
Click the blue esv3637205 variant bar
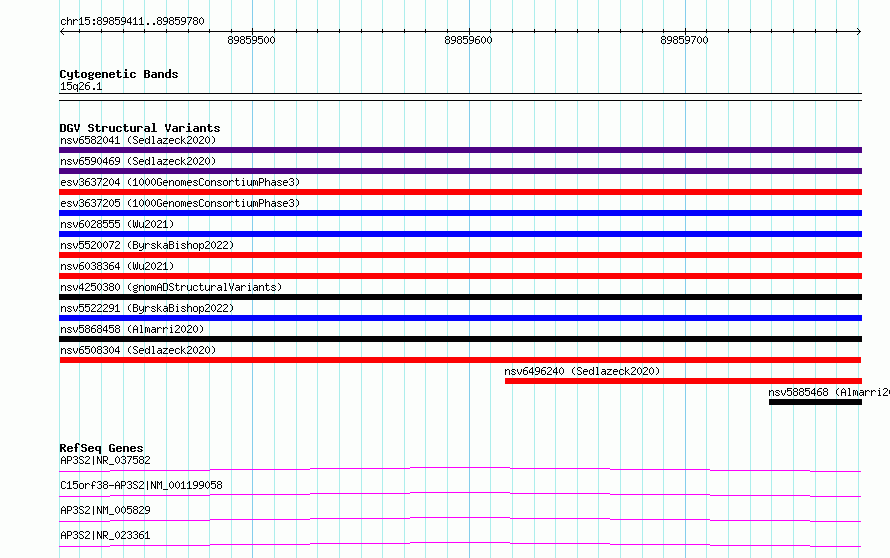click(460, 213)
